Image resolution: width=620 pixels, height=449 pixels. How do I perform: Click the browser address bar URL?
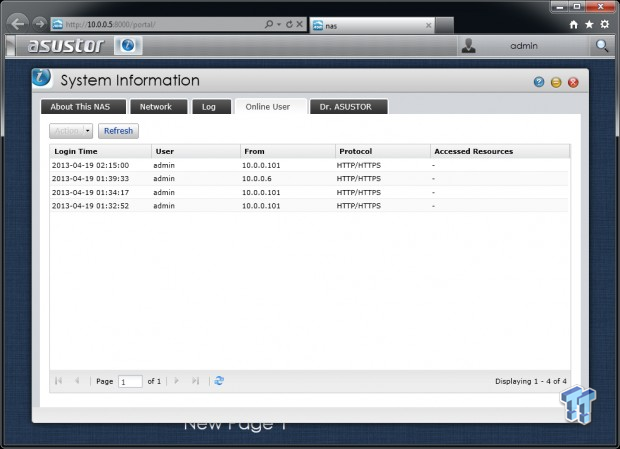[x=110, y=25]
